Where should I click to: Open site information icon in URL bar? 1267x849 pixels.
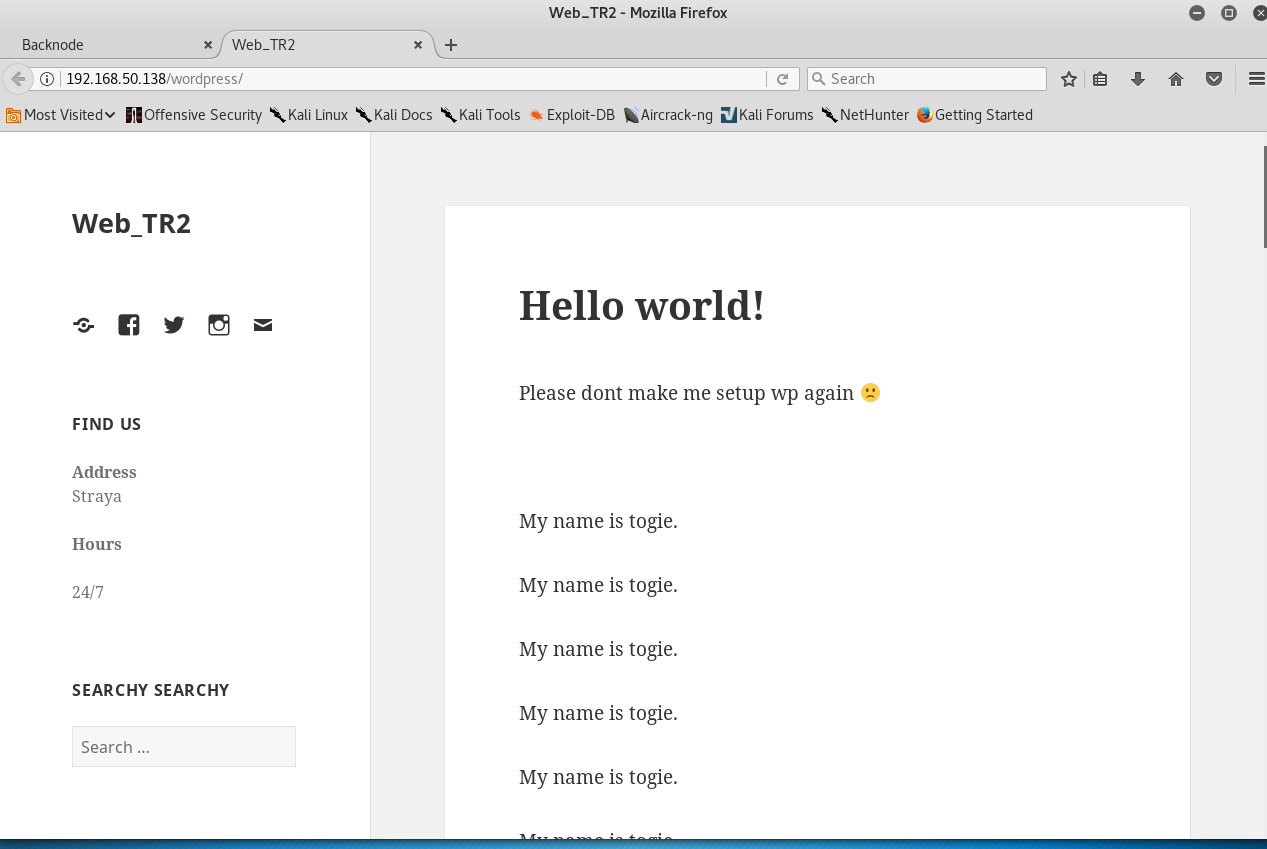(x=47, y=79)
